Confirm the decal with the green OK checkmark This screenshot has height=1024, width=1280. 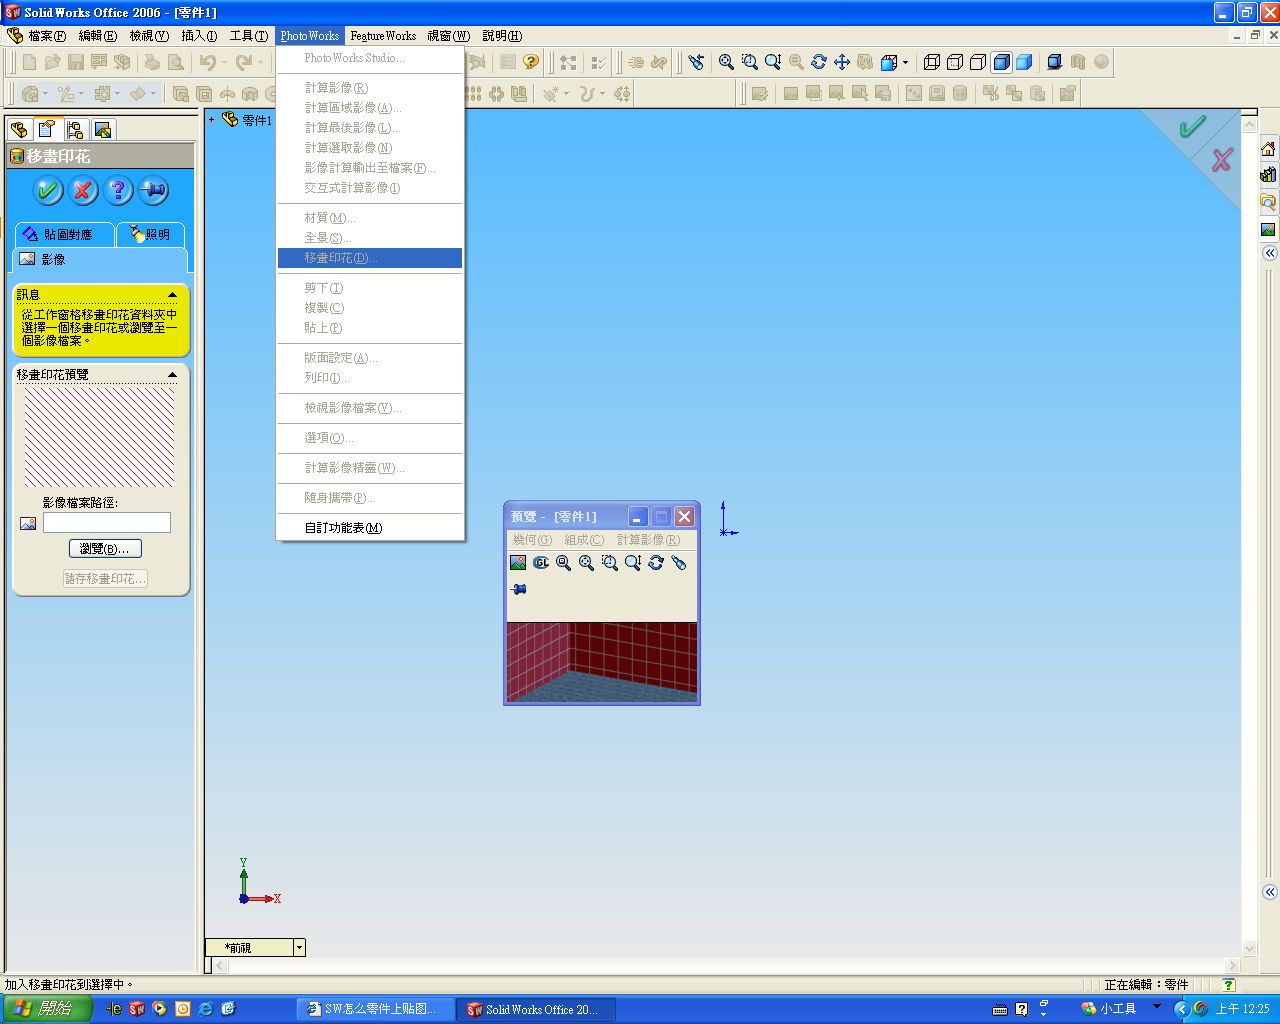coord(48,190)
